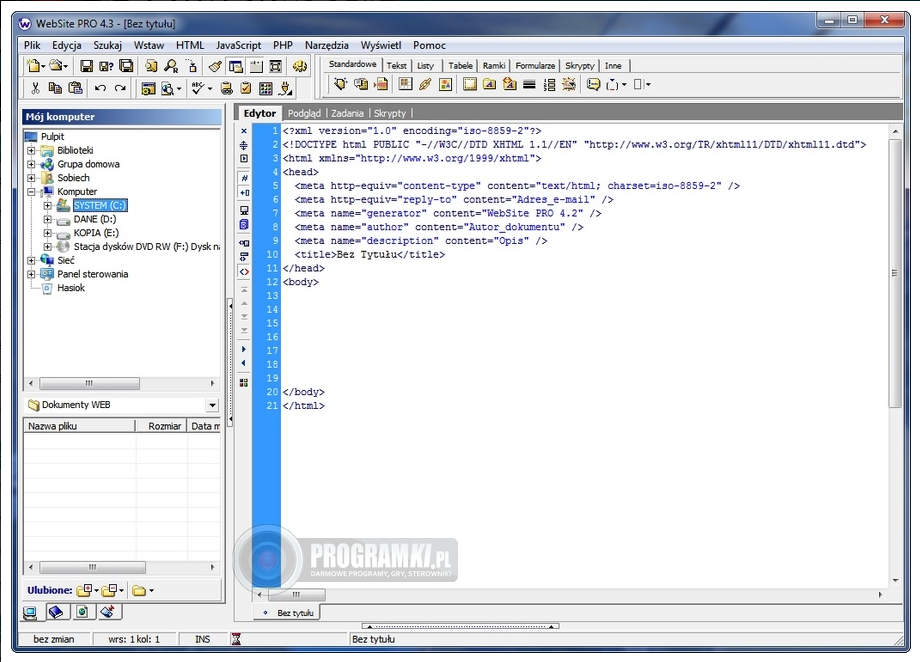This screenshot has height=662, width=920.
Task: Click the Rozmiar column header
Action: coord(161,426)
